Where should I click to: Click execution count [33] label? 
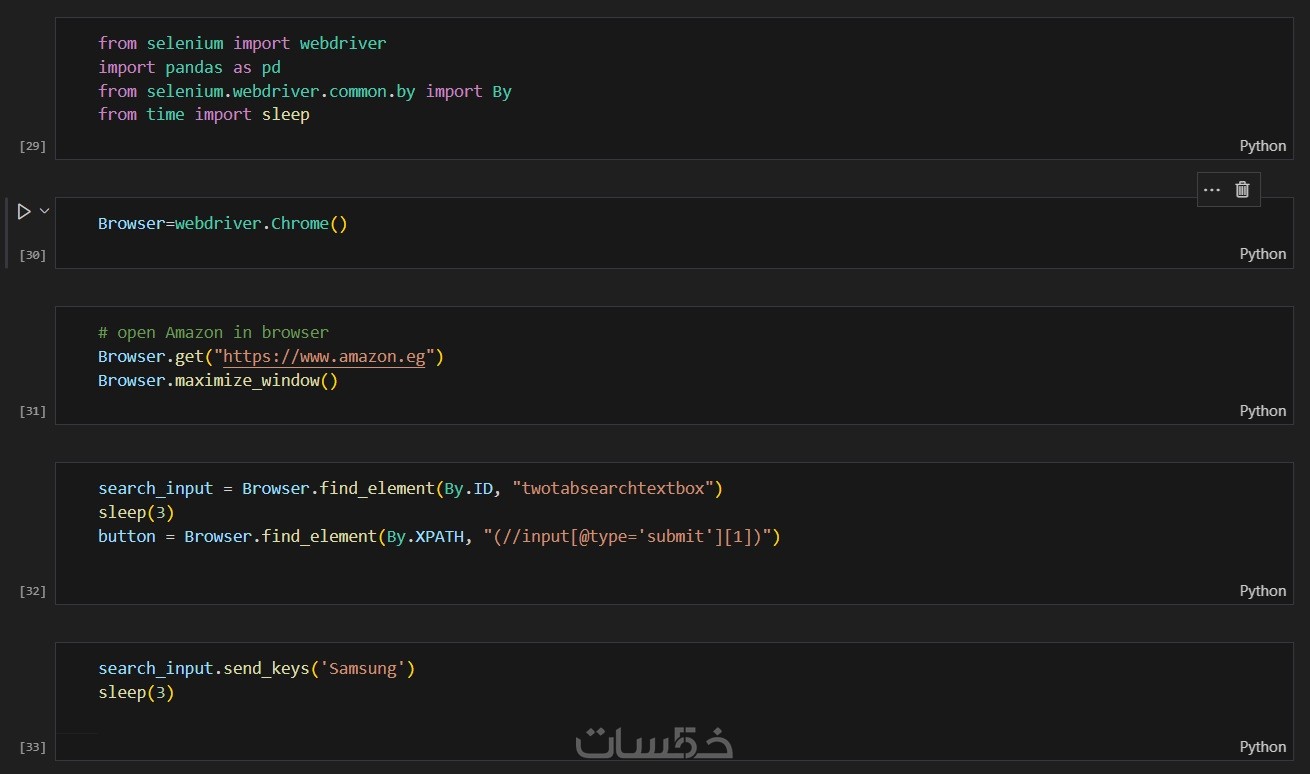pos(33,747)
